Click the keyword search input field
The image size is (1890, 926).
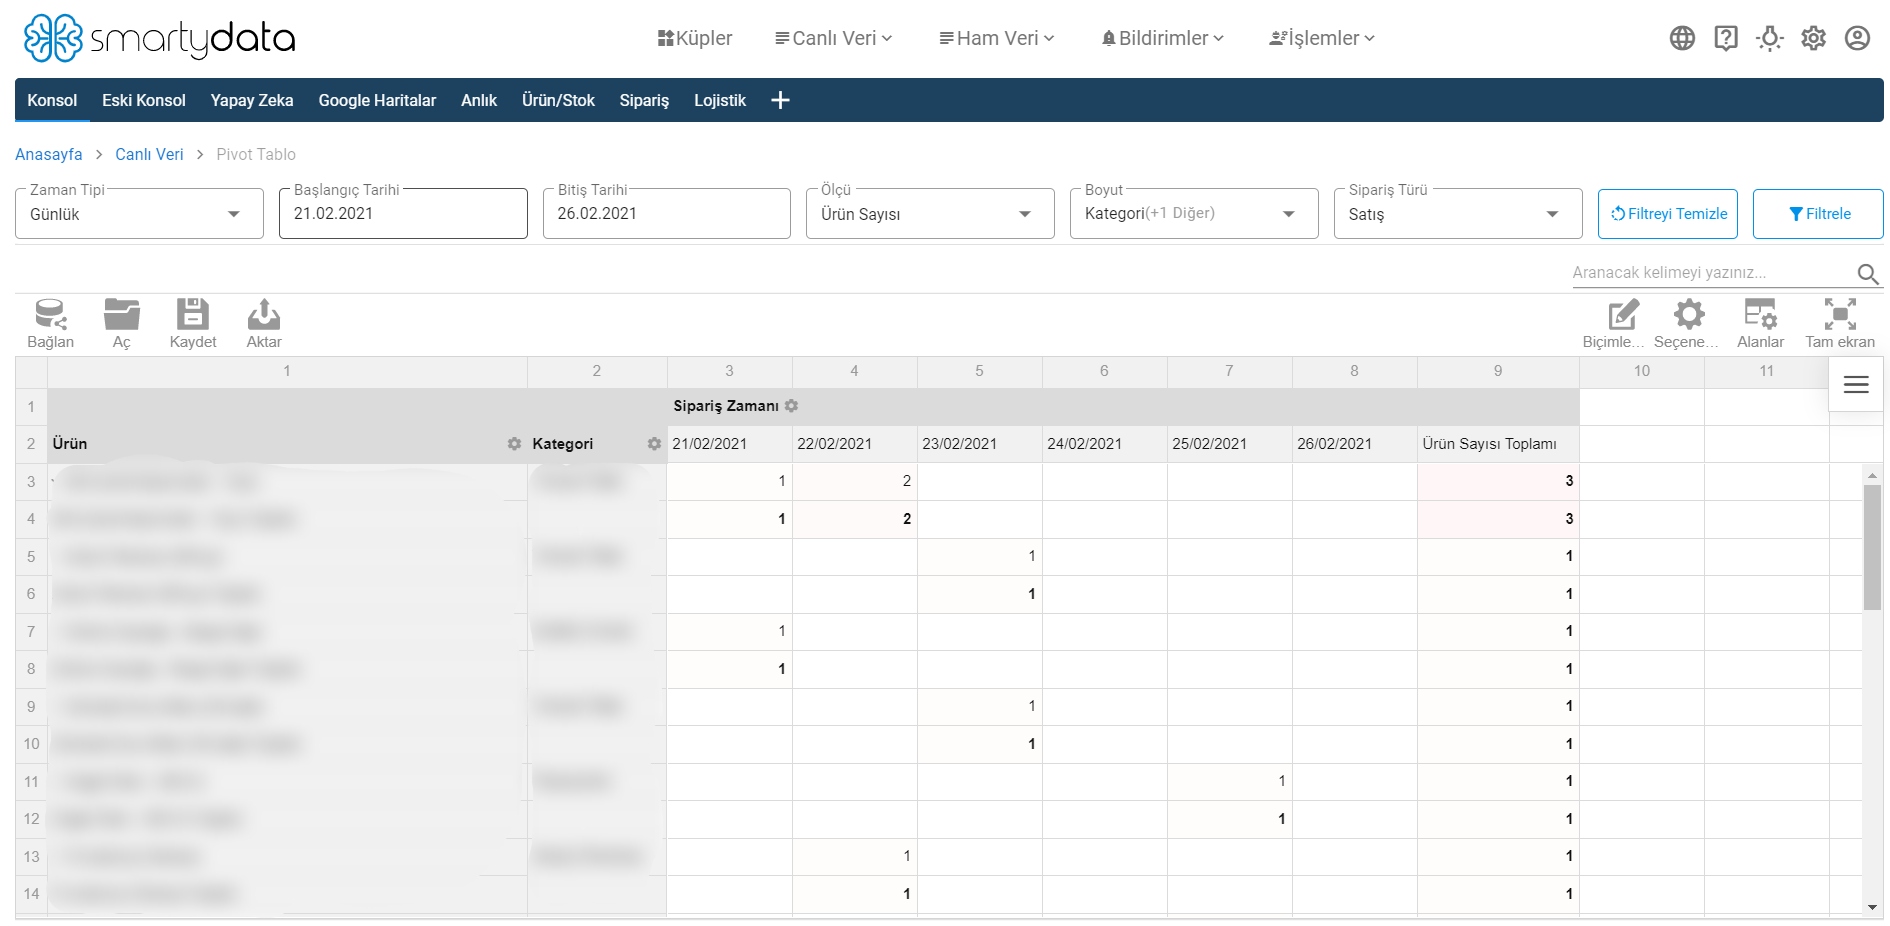(1712, 273)
